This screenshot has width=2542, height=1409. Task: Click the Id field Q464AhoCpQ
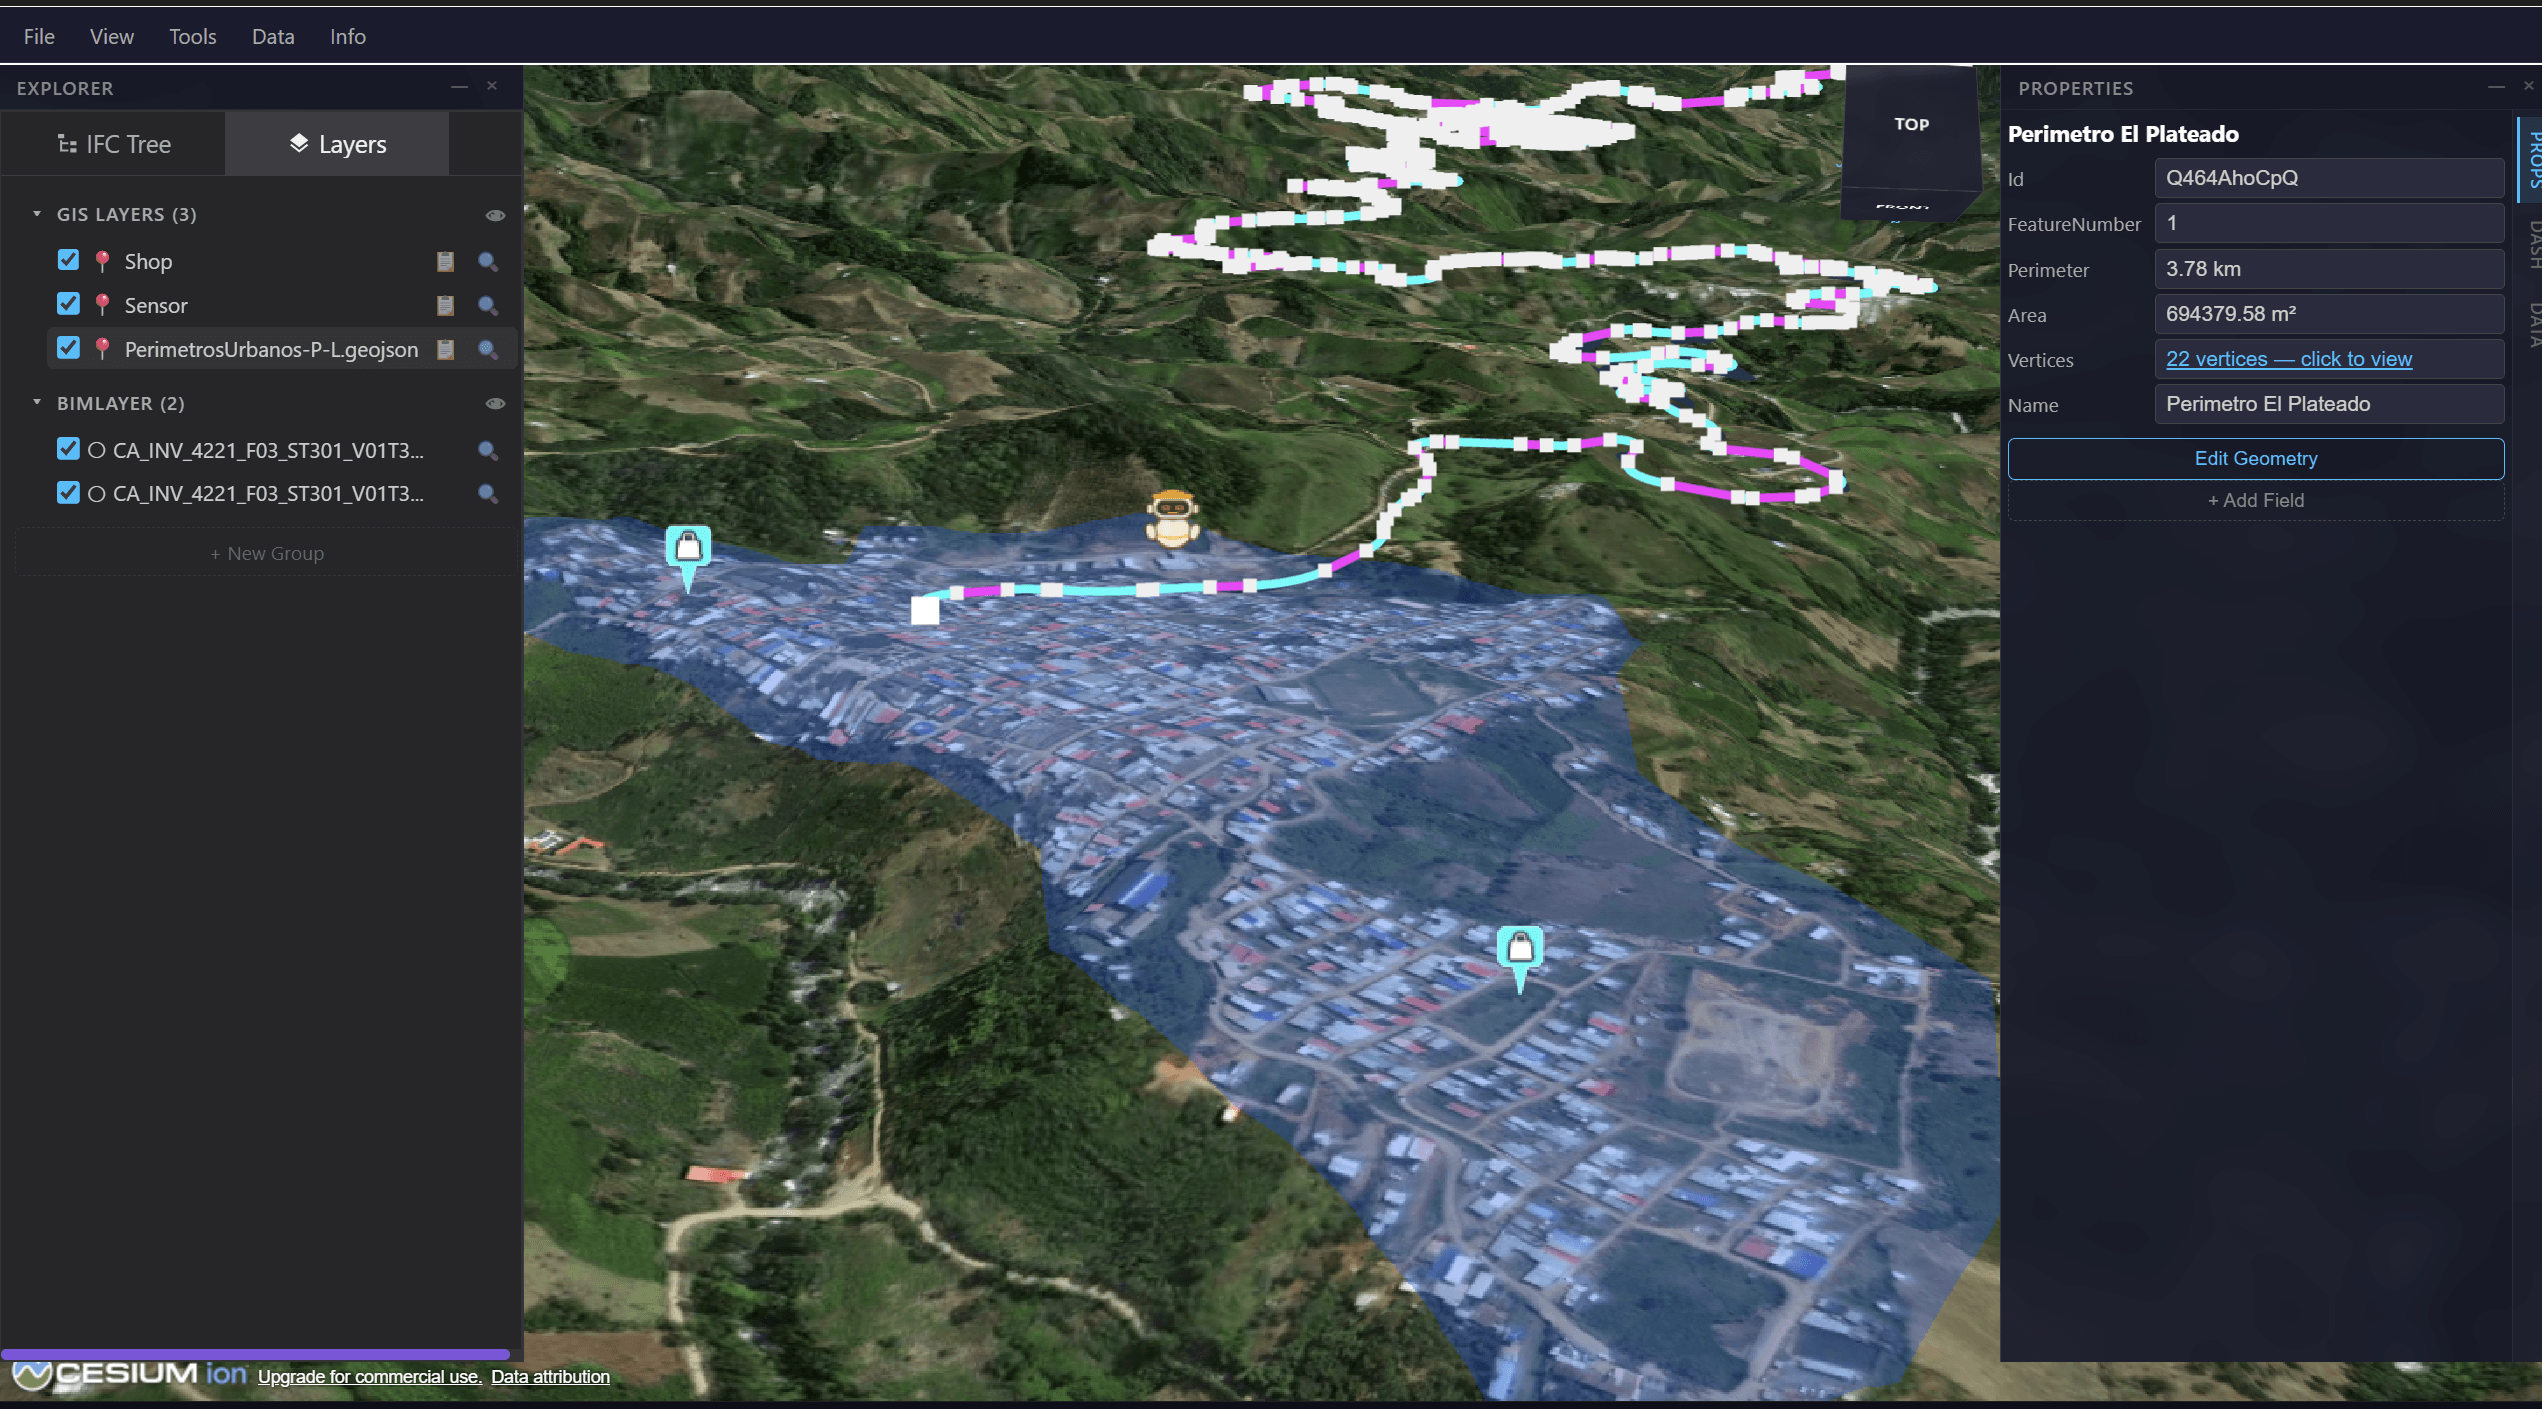click(2329, 178)
